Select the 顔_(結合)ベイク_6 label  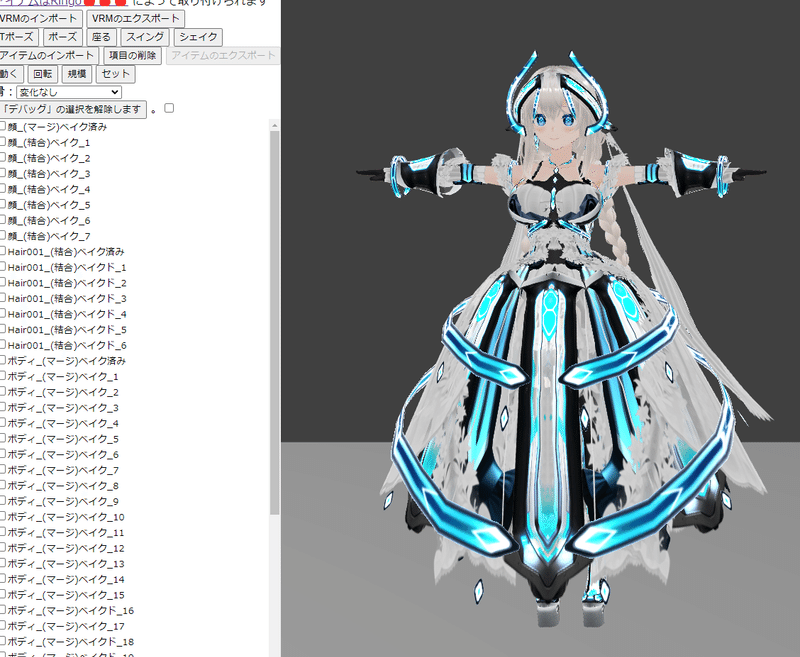(x=49, y=221)
